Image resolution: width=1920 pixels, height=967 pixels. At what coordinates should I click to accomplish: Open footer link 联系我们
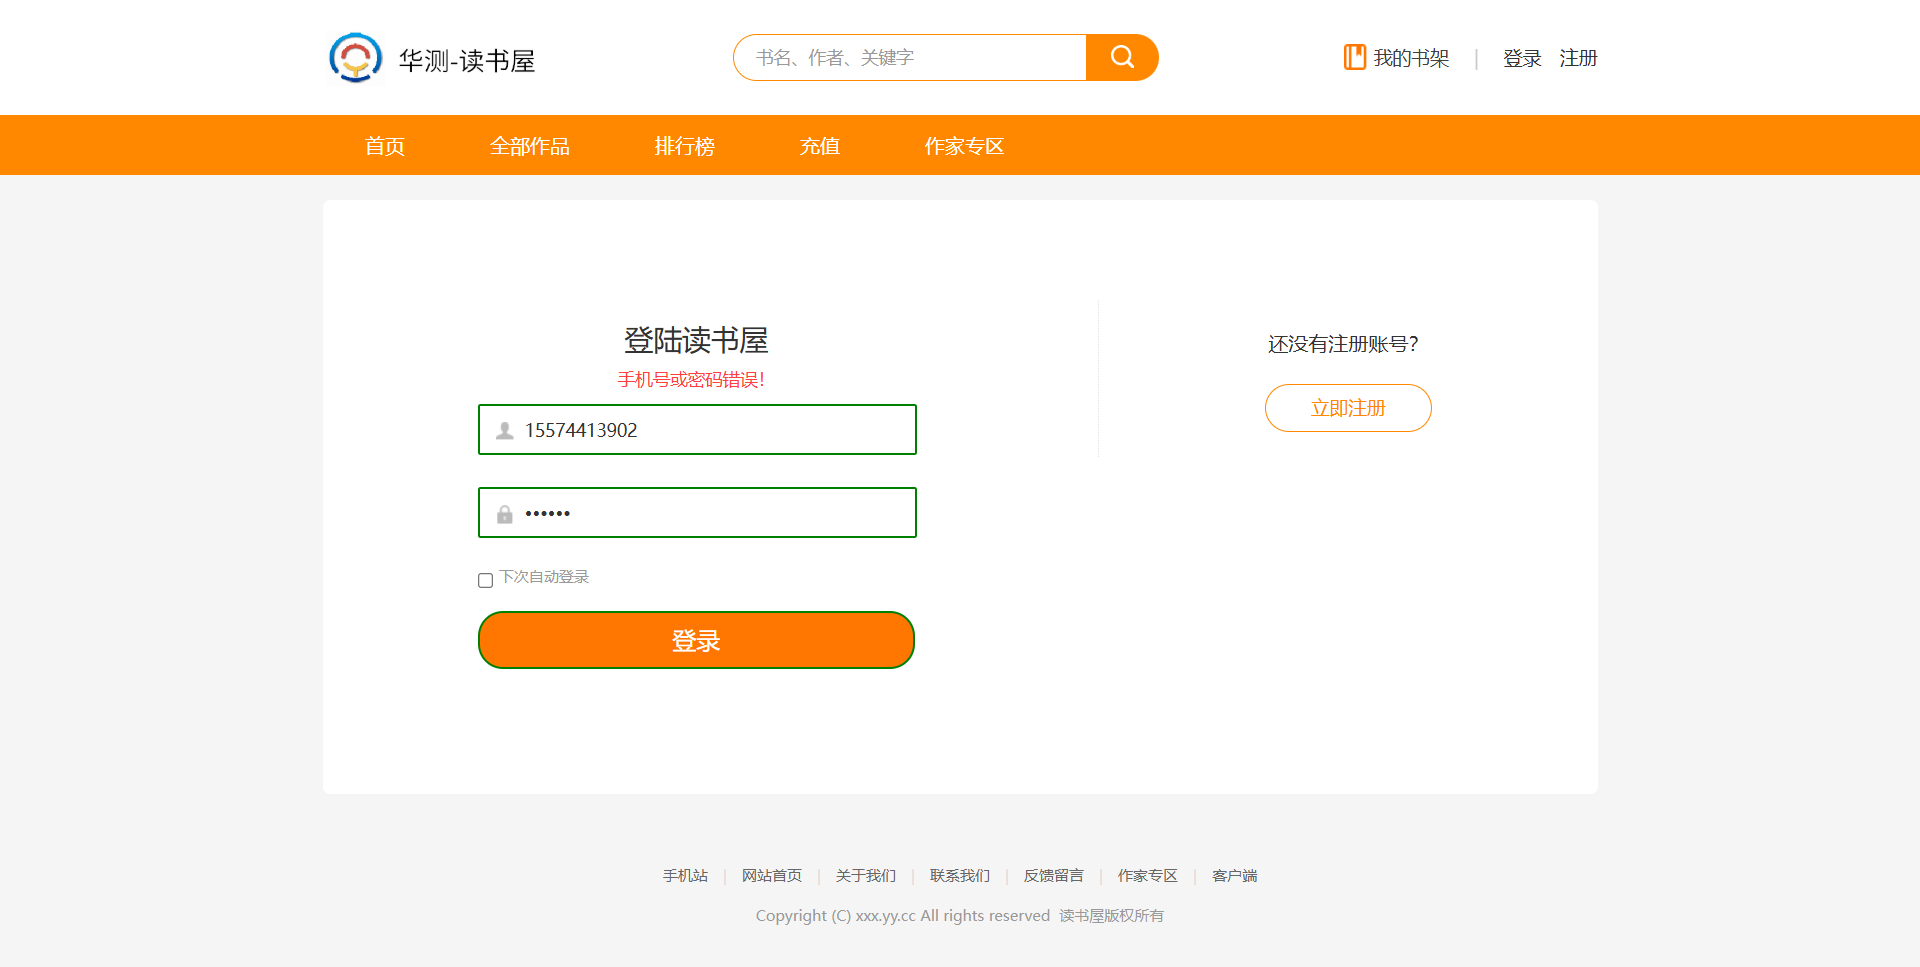(960, 876)
